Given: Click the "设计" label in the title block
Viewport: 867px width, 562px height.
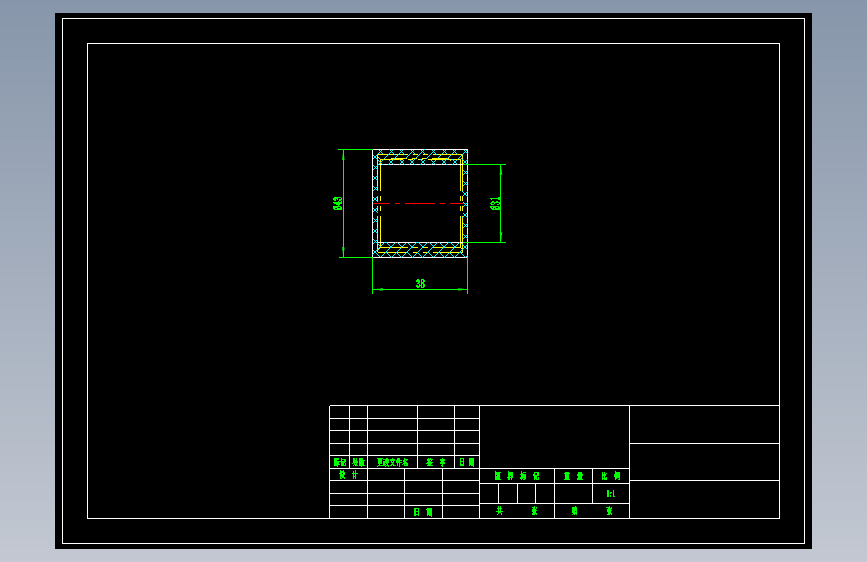Looking at the screenshot, I should (348, 475).
